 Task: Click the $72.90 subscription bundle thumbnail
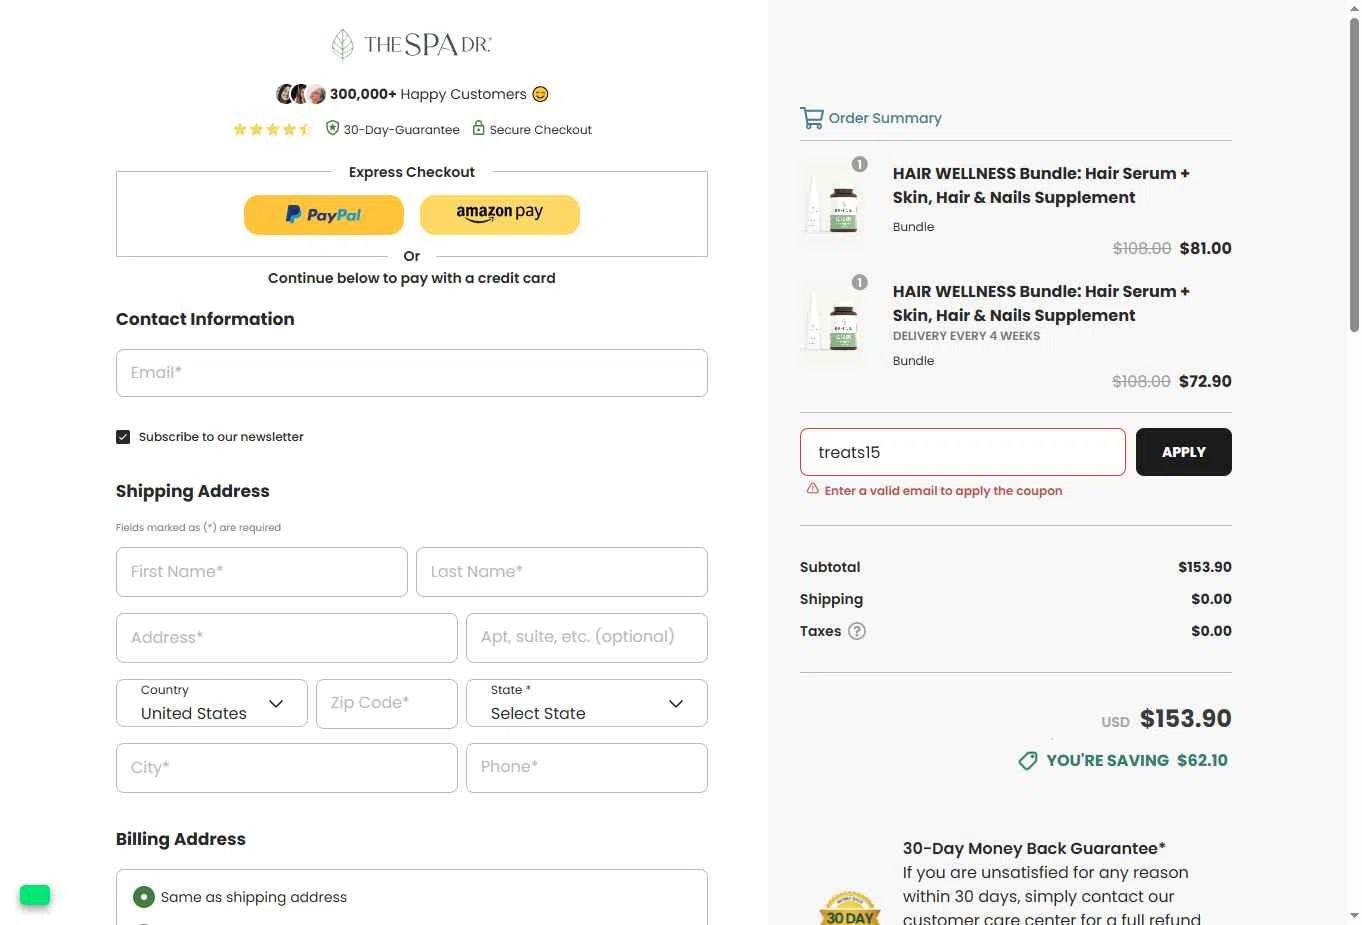click(833, 321)
